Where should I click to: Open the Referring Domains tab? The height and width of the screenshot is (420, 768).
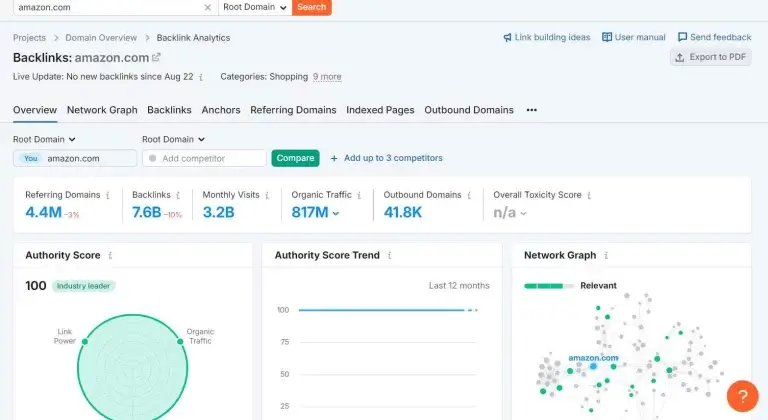click(293, 110)
